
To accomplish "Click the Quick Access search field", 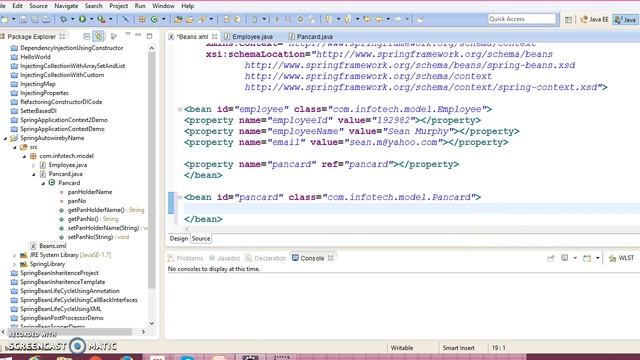I will [522, 19].
